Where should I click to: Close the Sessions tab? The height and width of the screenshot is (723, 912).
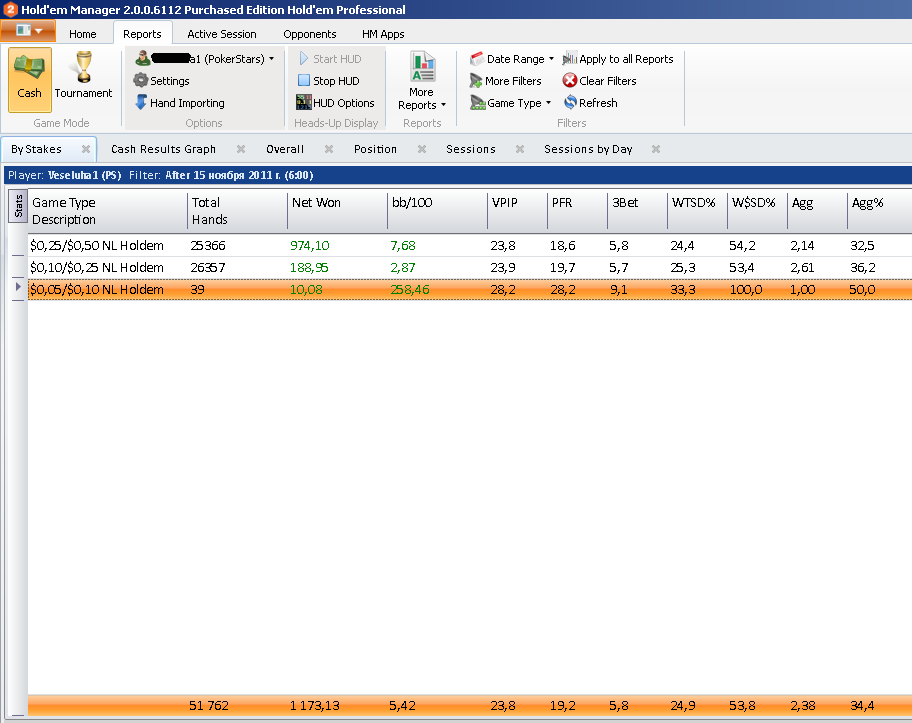coord(520,149)
